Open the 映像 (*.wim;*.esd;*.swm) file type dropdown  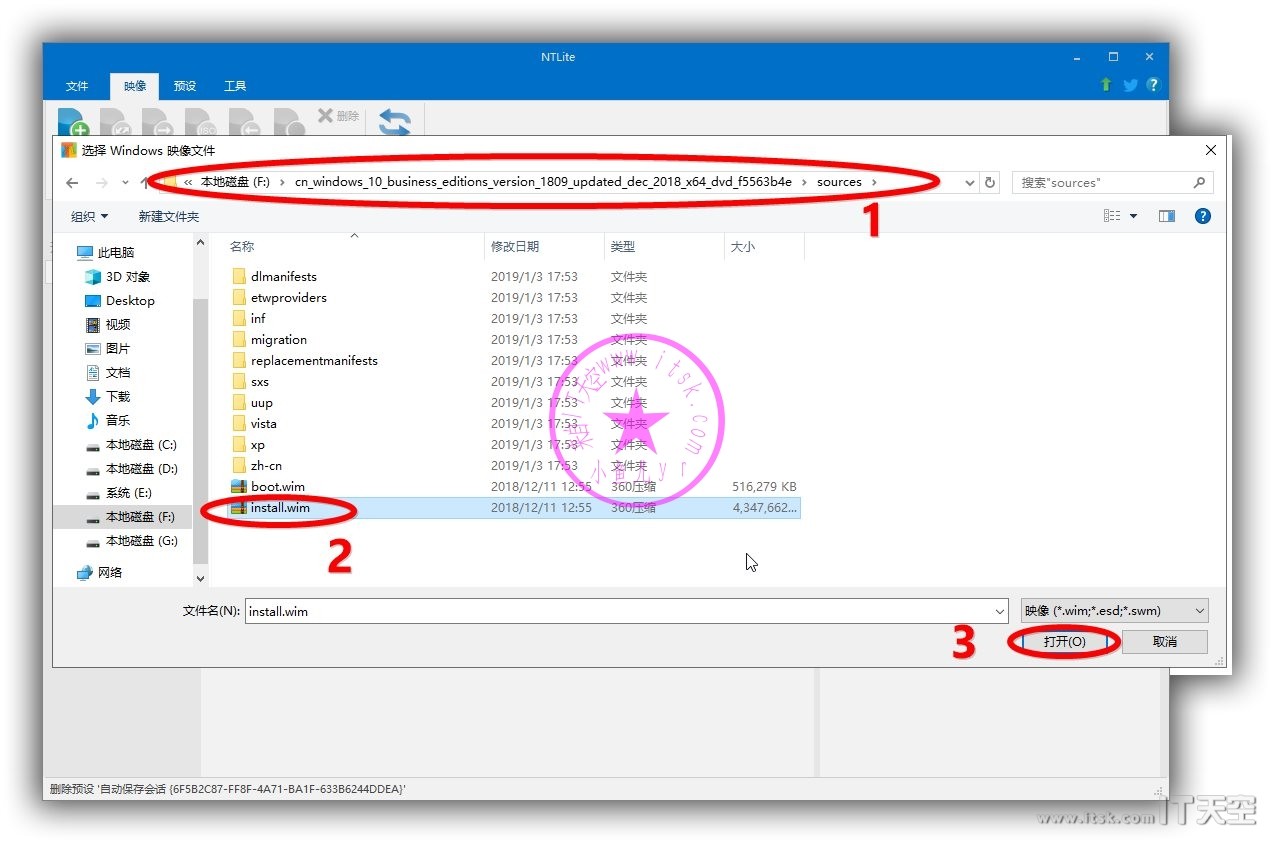tap(1114, 611)
